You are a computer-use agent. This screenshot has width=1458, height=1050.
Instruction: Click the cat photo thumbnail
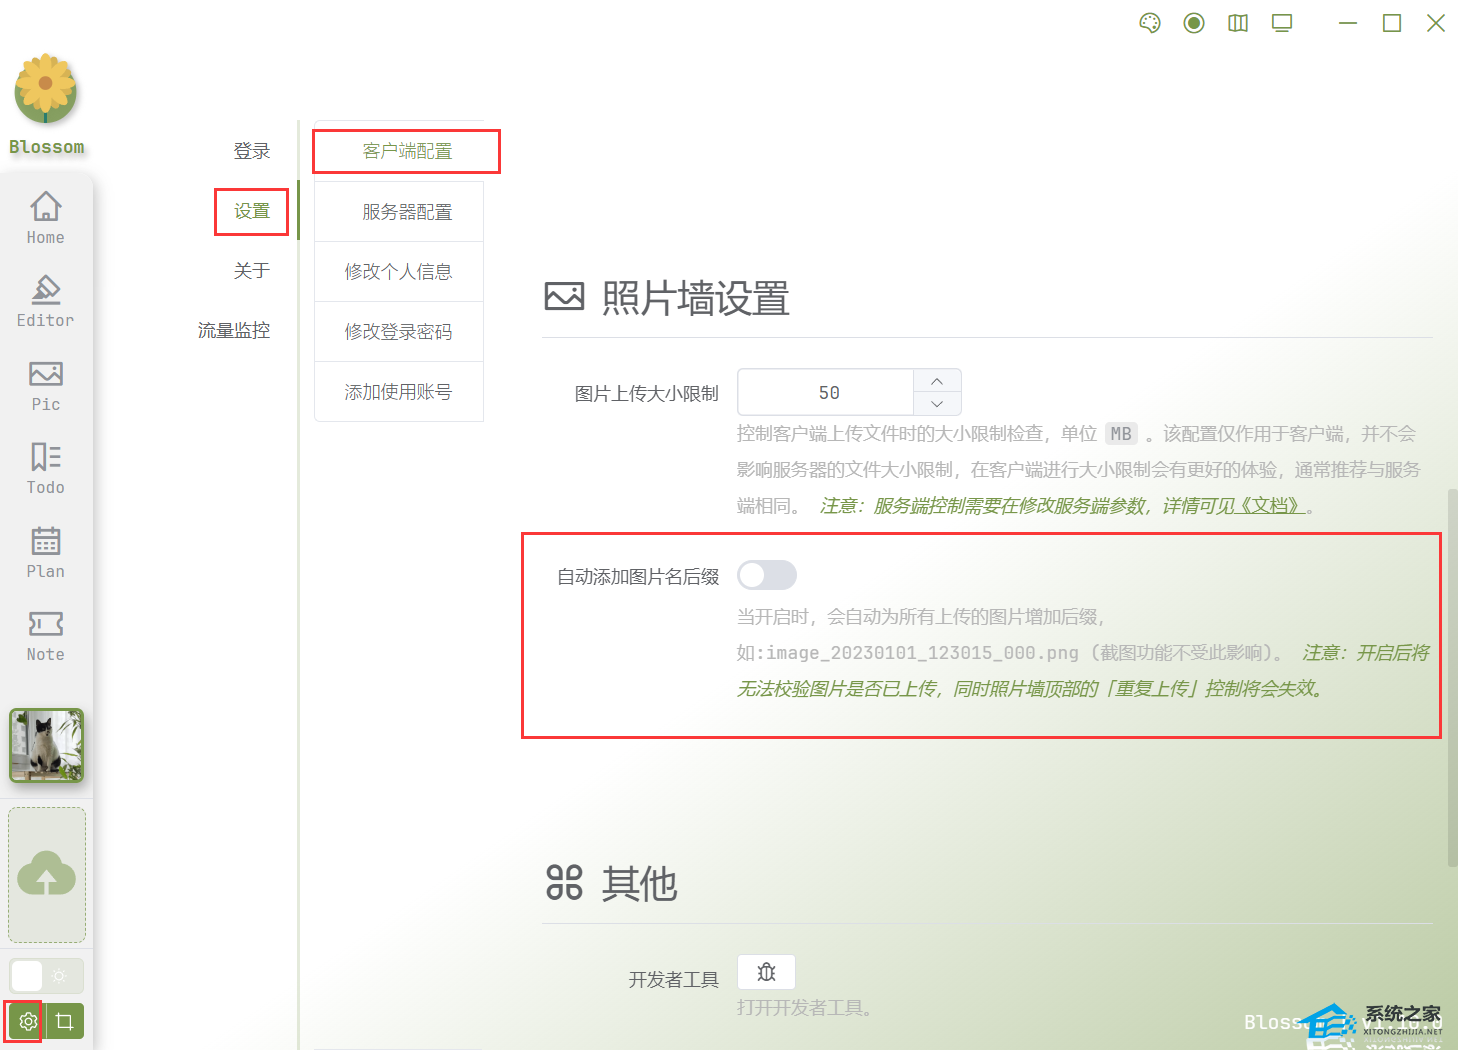point(46,745)
